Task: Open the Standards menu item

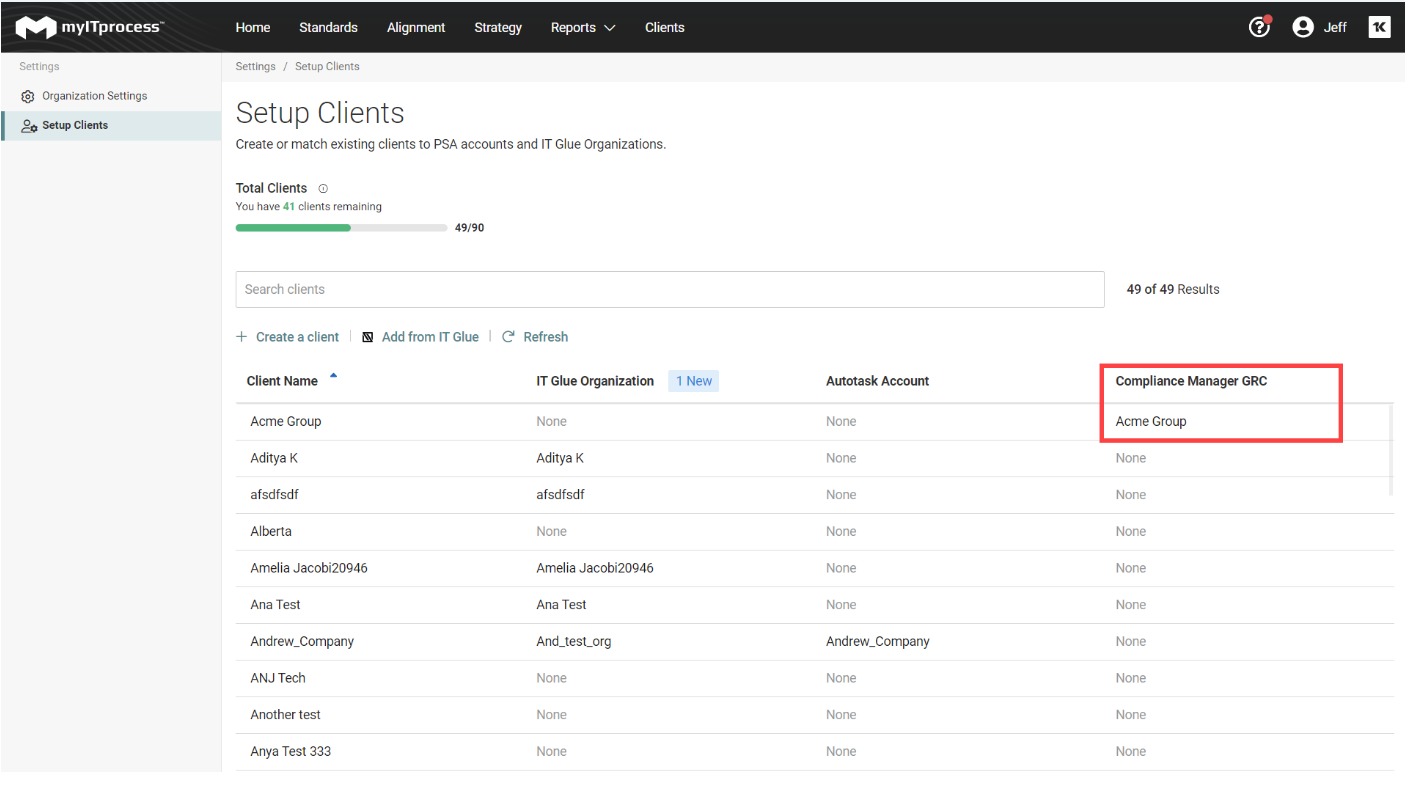Action: (x=328, y=27)
